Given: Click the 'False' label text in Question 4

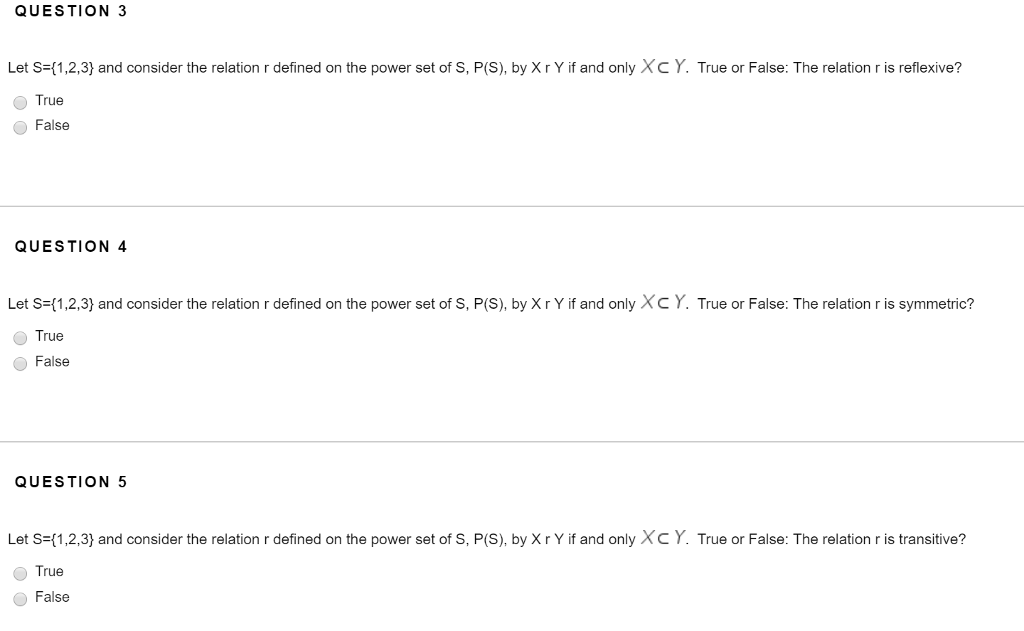Looking at the screenshot, I should point(52,362).
